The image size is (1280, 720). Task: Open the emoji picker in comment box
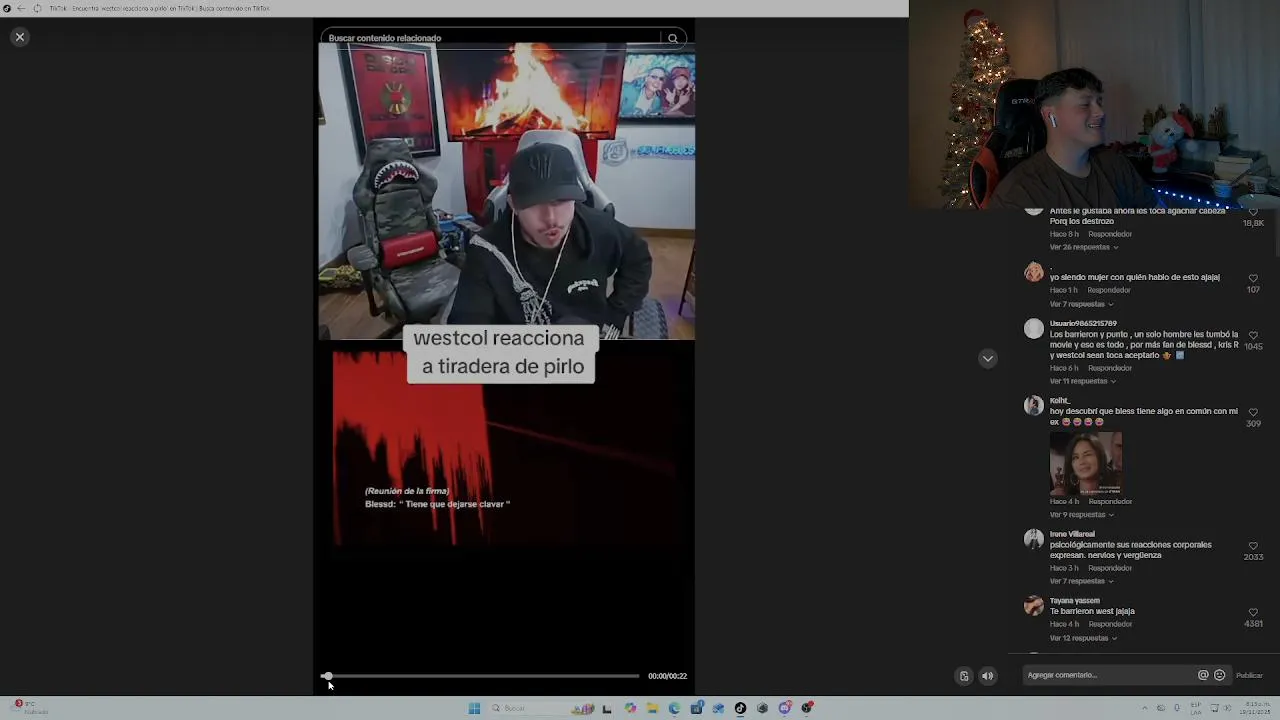1219,675
